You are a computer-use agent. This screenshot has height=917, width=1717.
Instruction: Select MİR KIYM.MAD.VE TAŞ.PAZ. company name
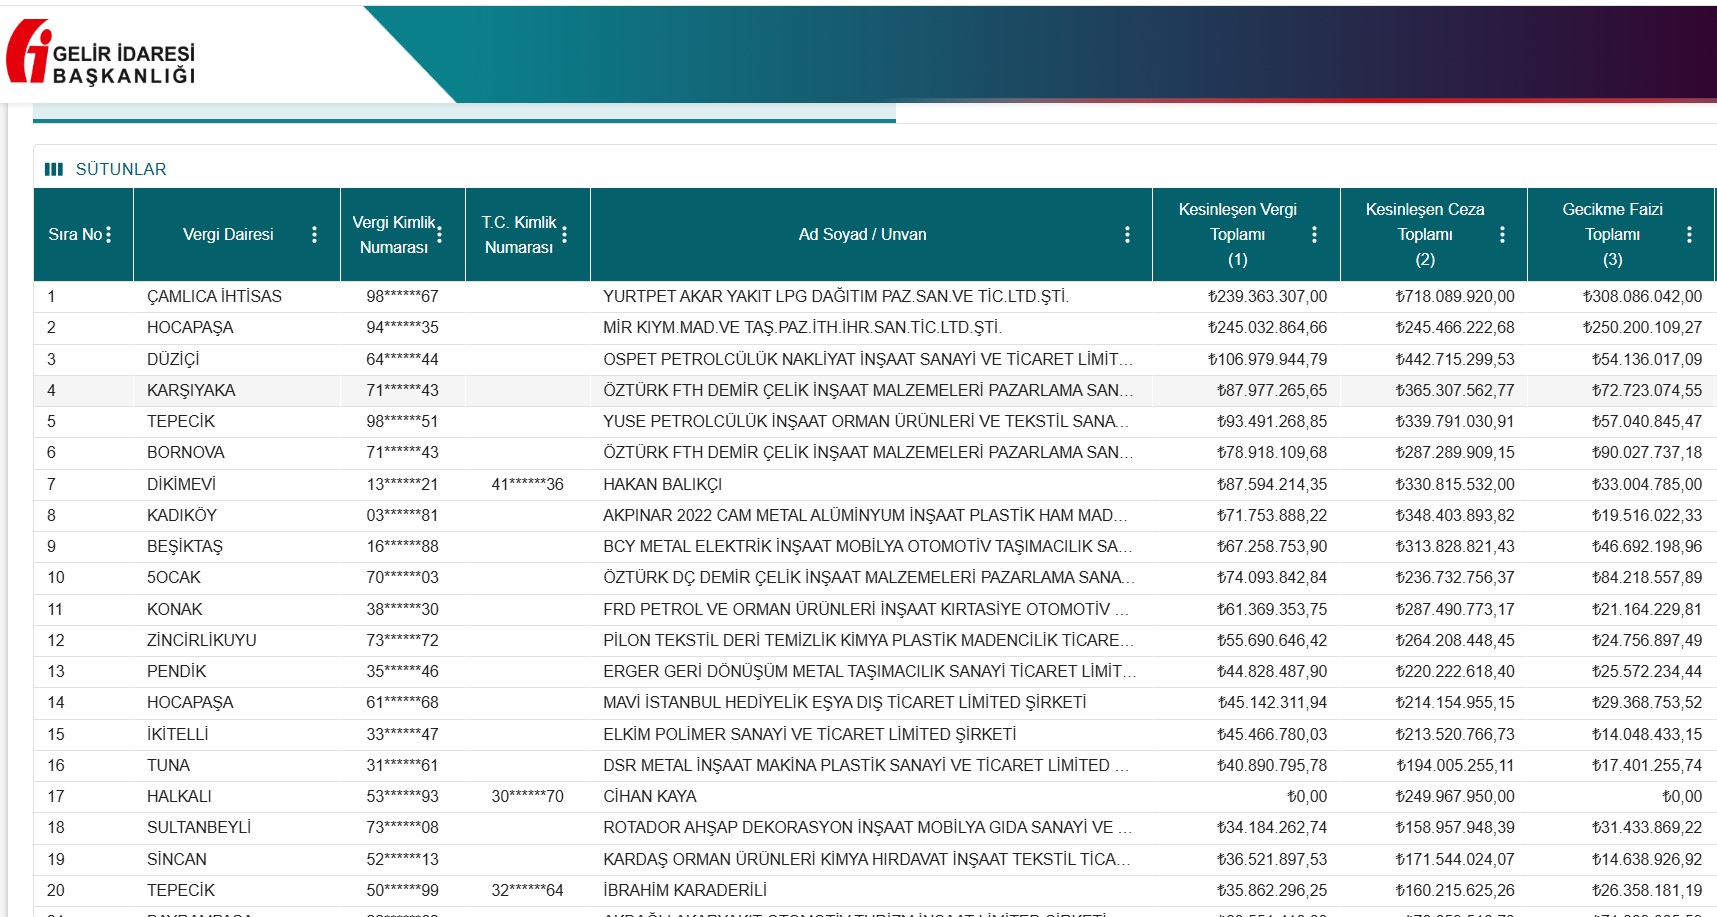802,327
